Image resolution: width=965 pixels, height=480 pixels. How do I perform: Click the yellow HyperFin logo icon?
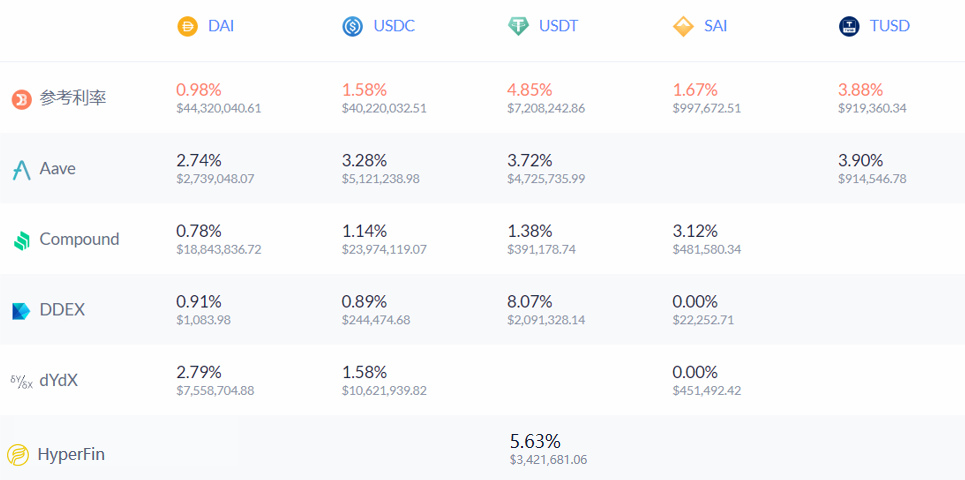(x=18, y=455)
